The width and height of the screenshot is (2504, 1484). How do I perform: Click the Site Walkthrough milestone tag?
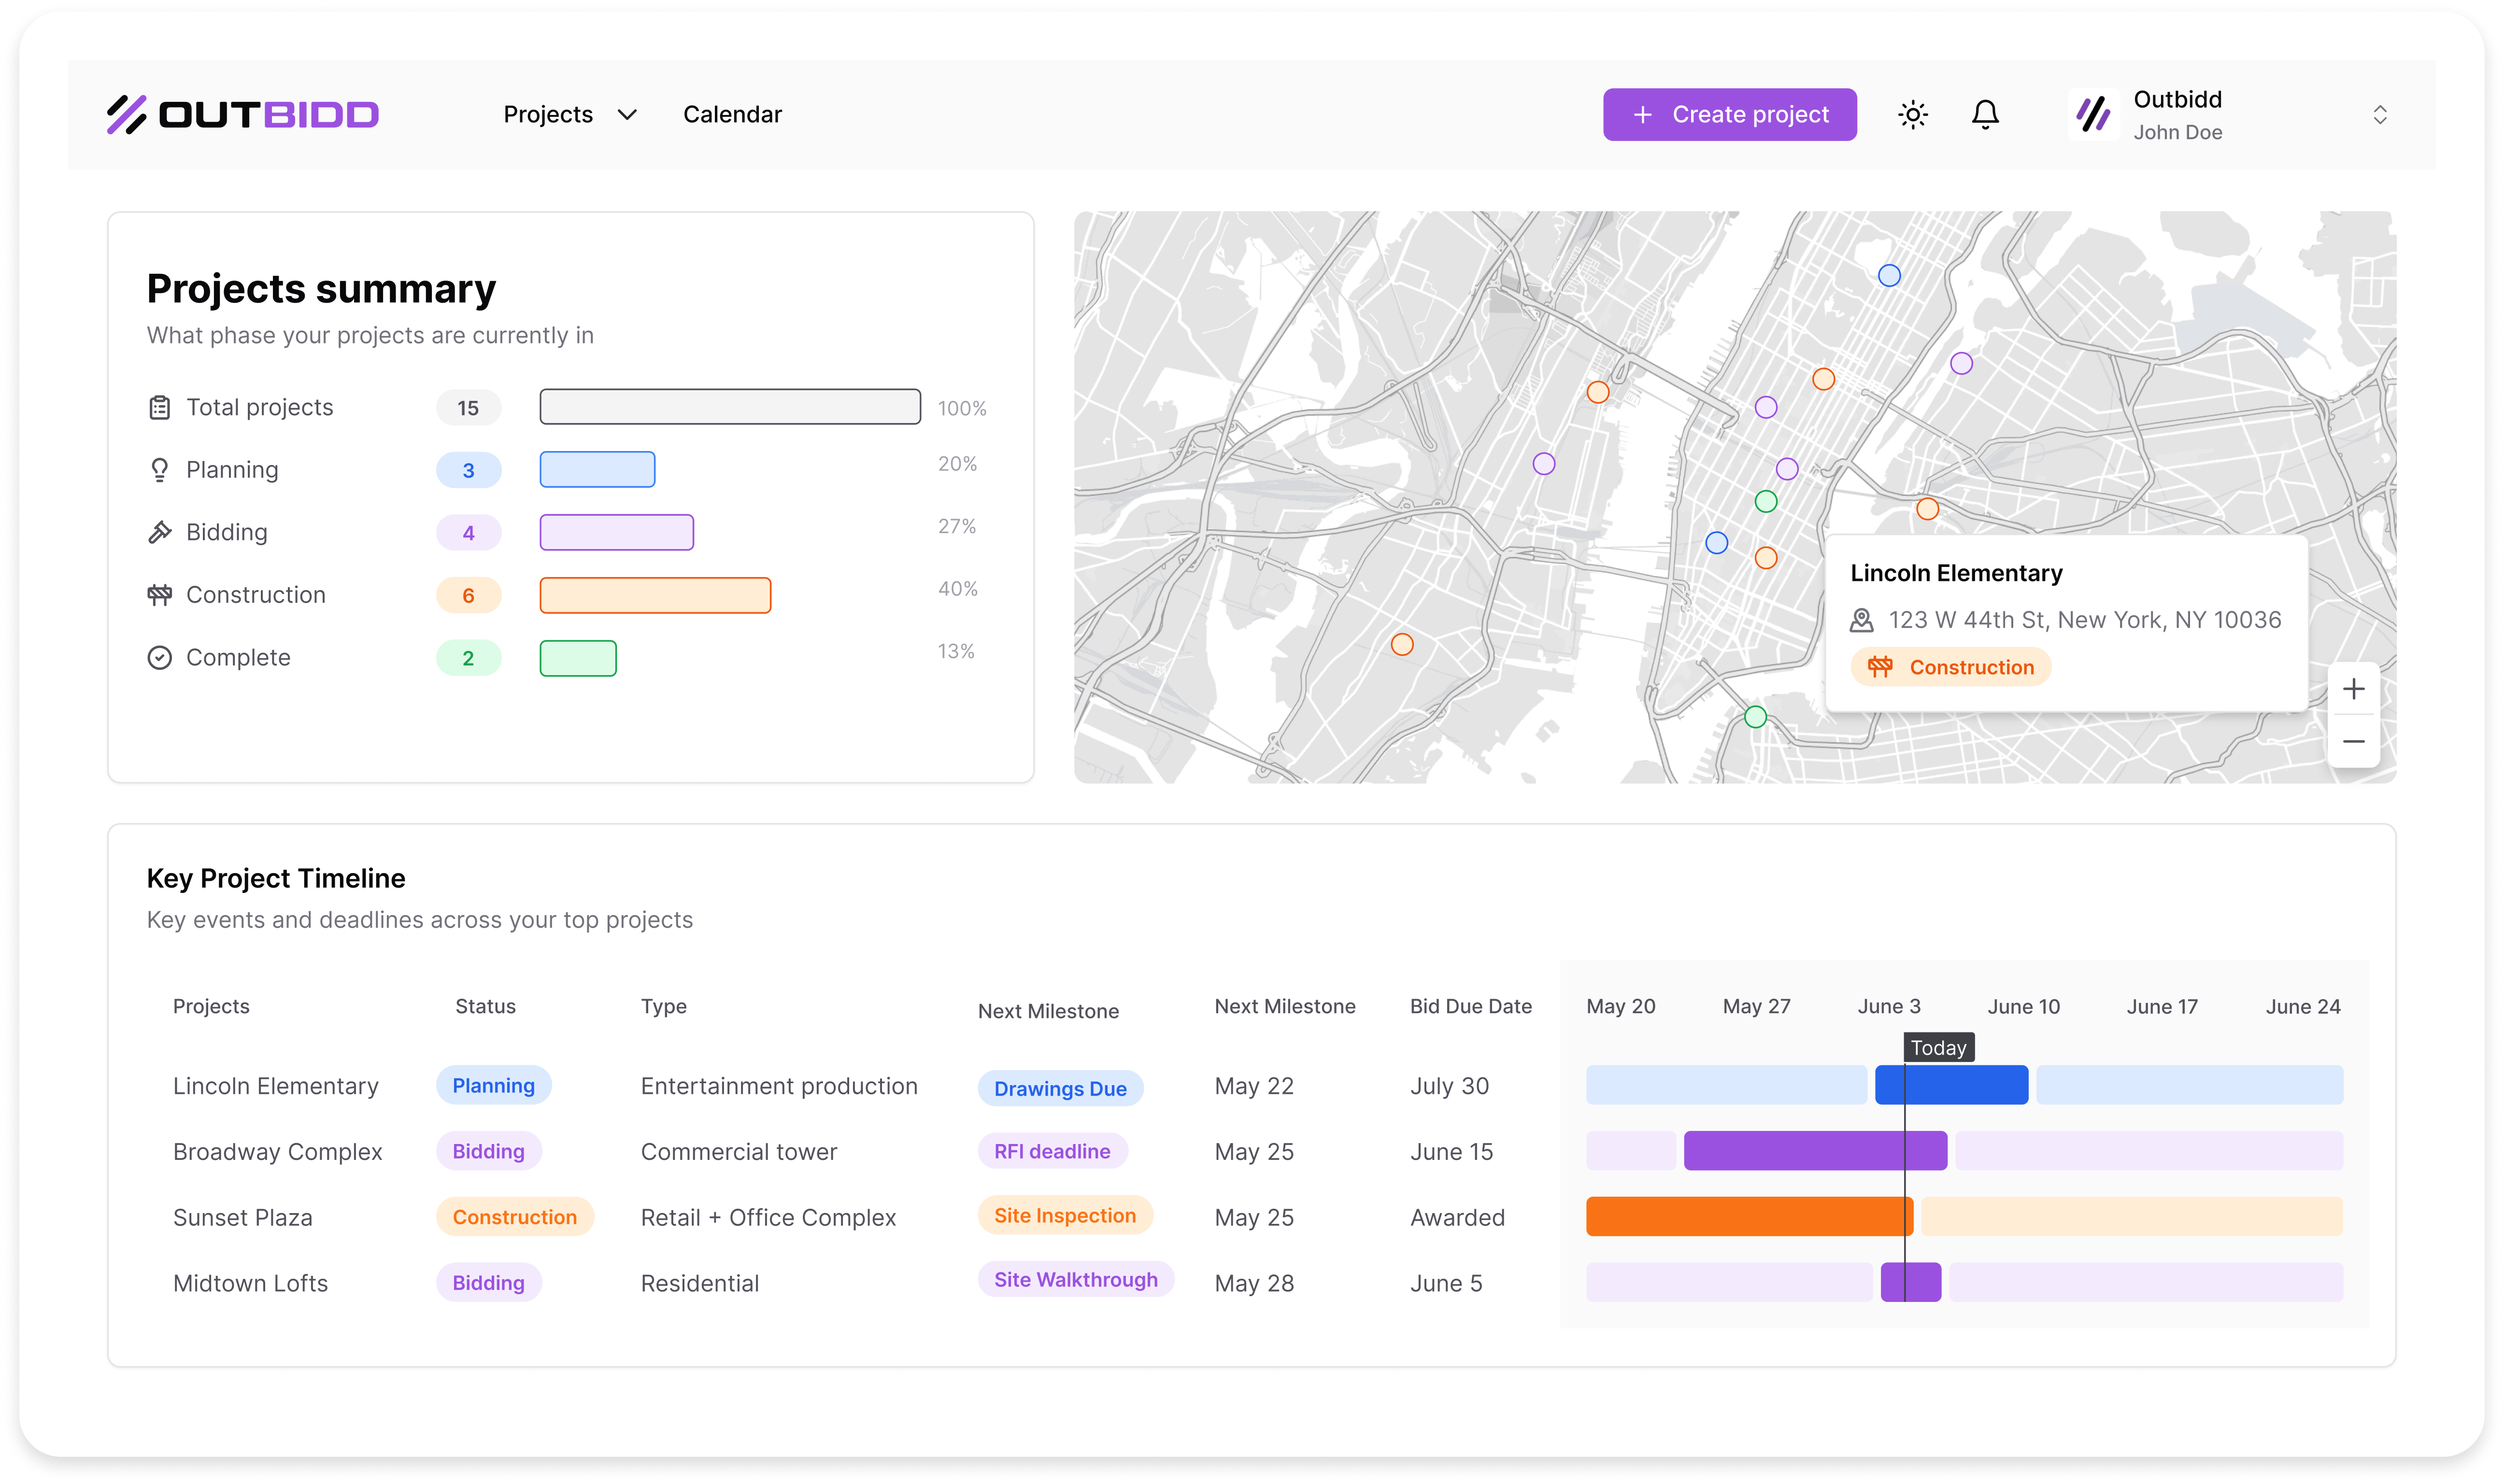pyautogui.click(x=1075, y=1279)
